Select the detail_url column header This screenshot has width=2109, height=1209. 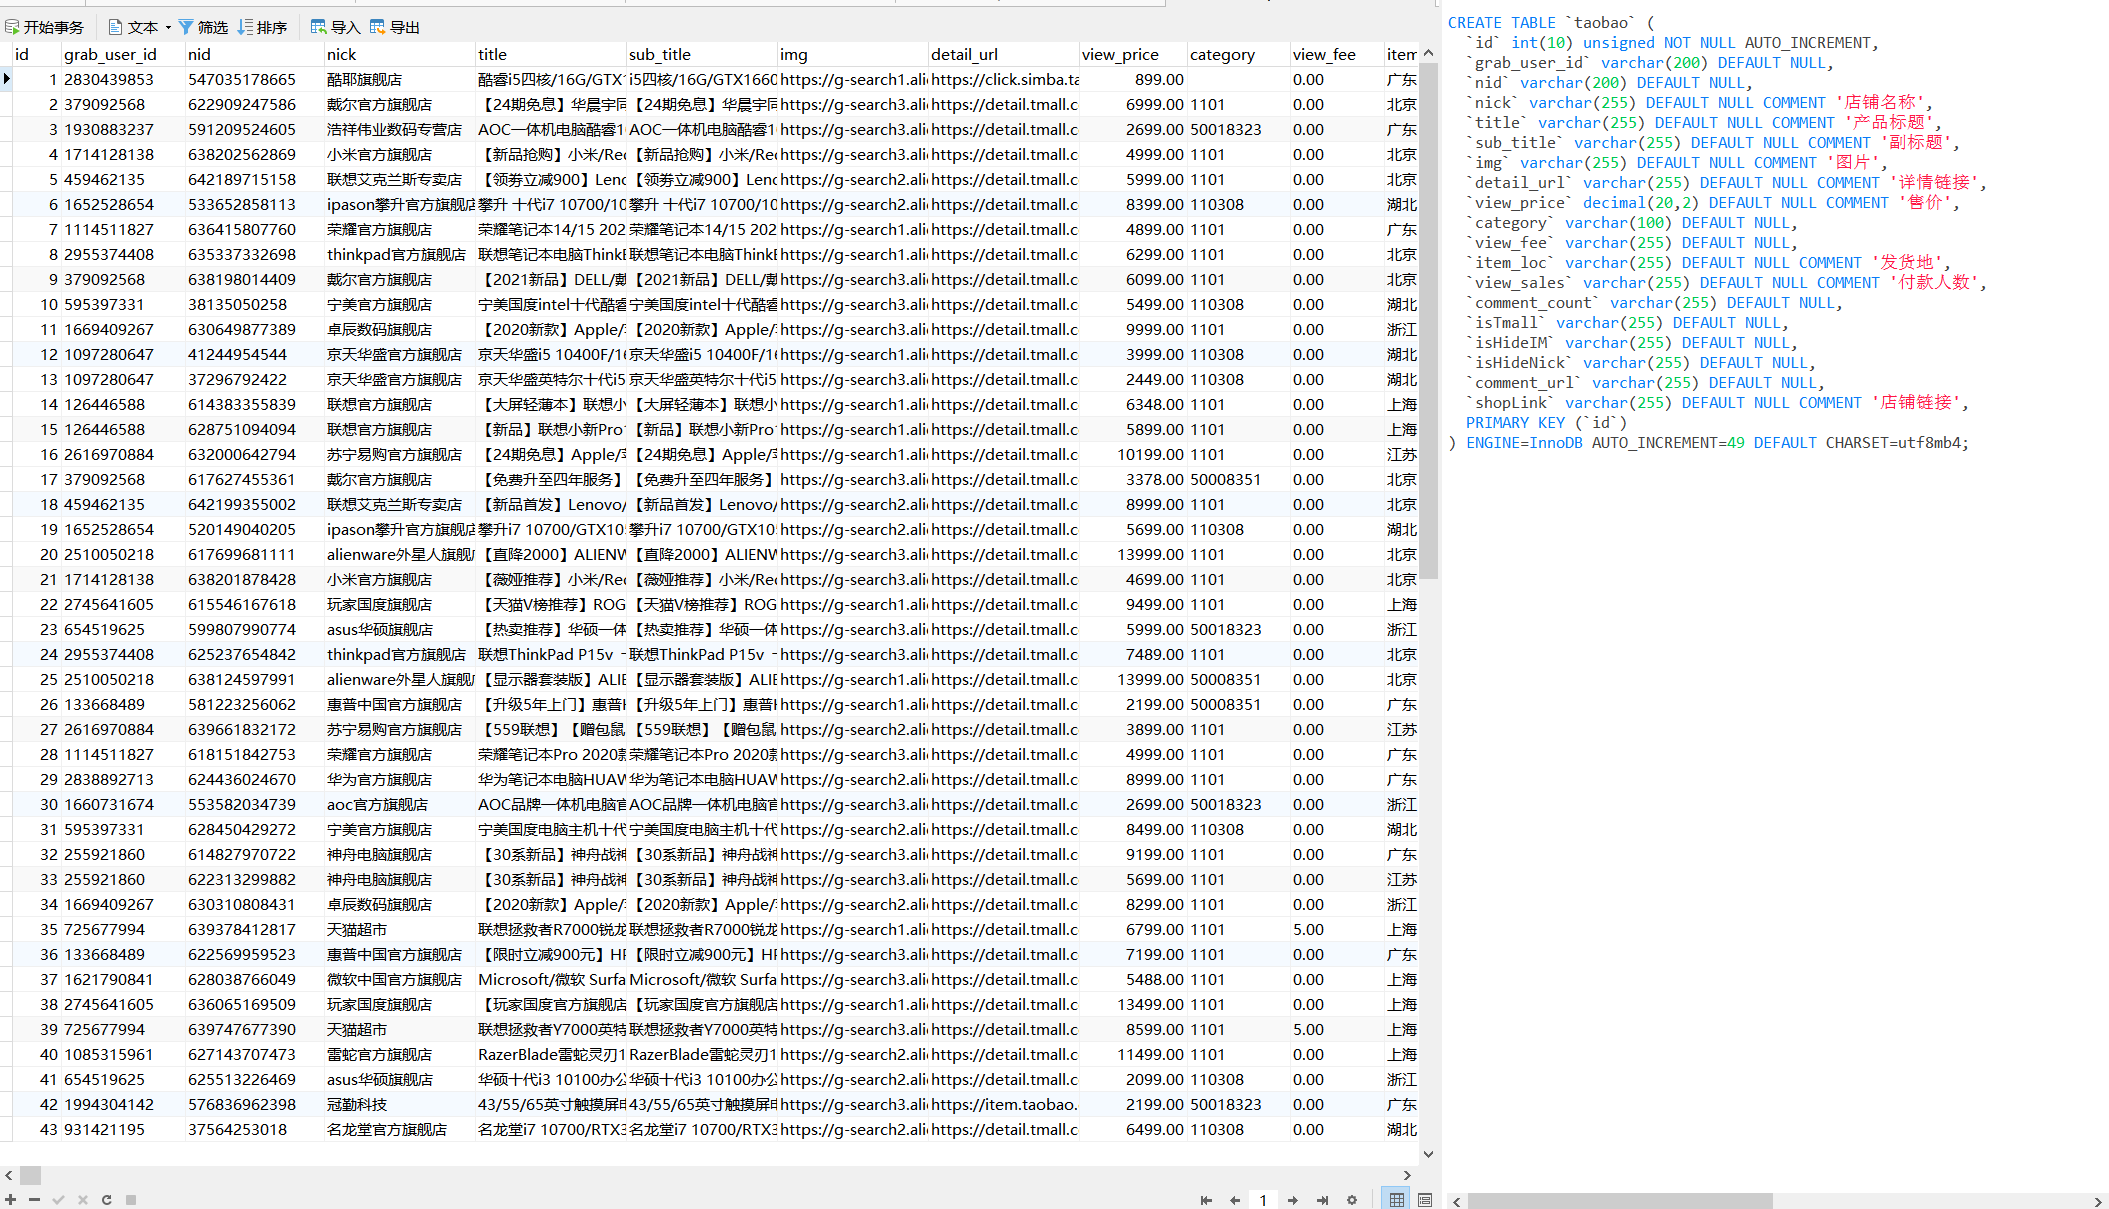pyautogui.click(x=1004, y=55)
